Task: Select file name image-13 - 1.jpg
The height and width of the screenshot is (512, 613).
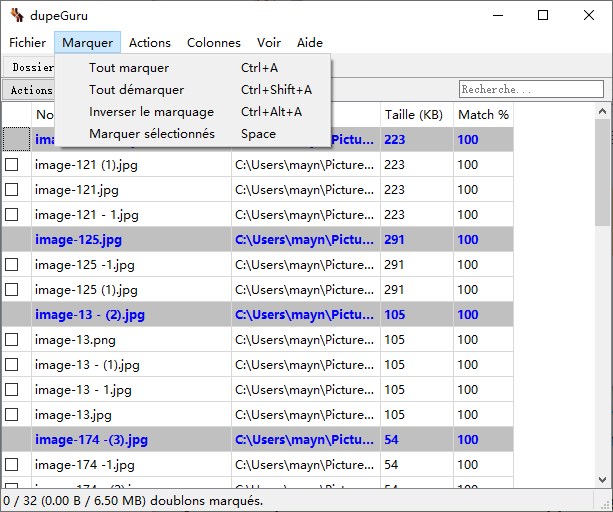Action: 83,390
